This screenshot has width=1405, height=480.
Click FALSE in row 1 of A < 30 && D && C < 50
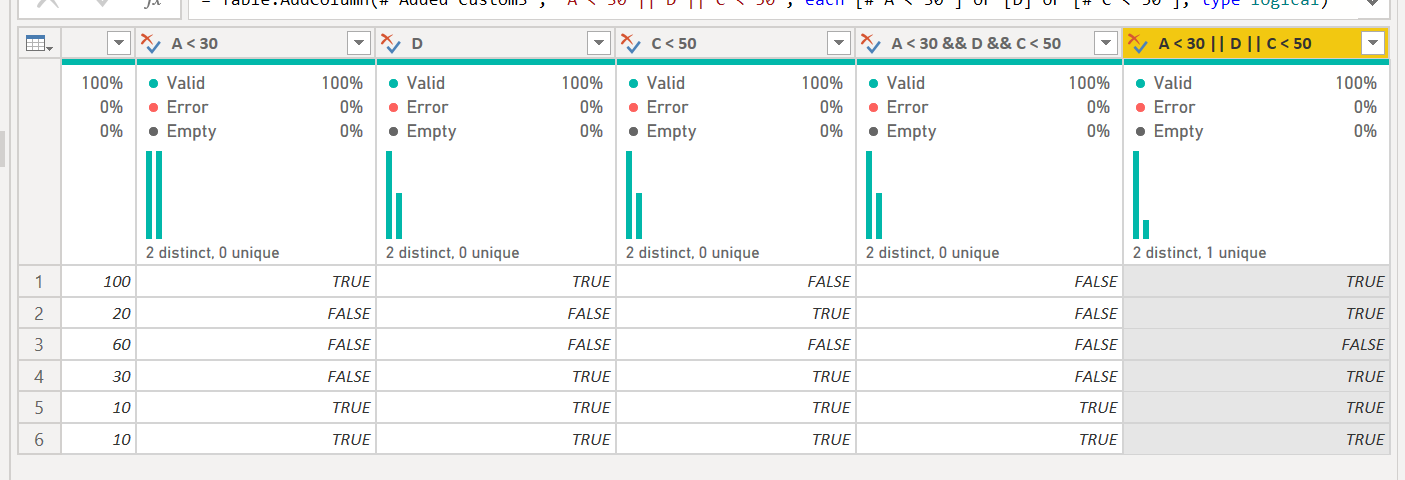coord(990,282)
